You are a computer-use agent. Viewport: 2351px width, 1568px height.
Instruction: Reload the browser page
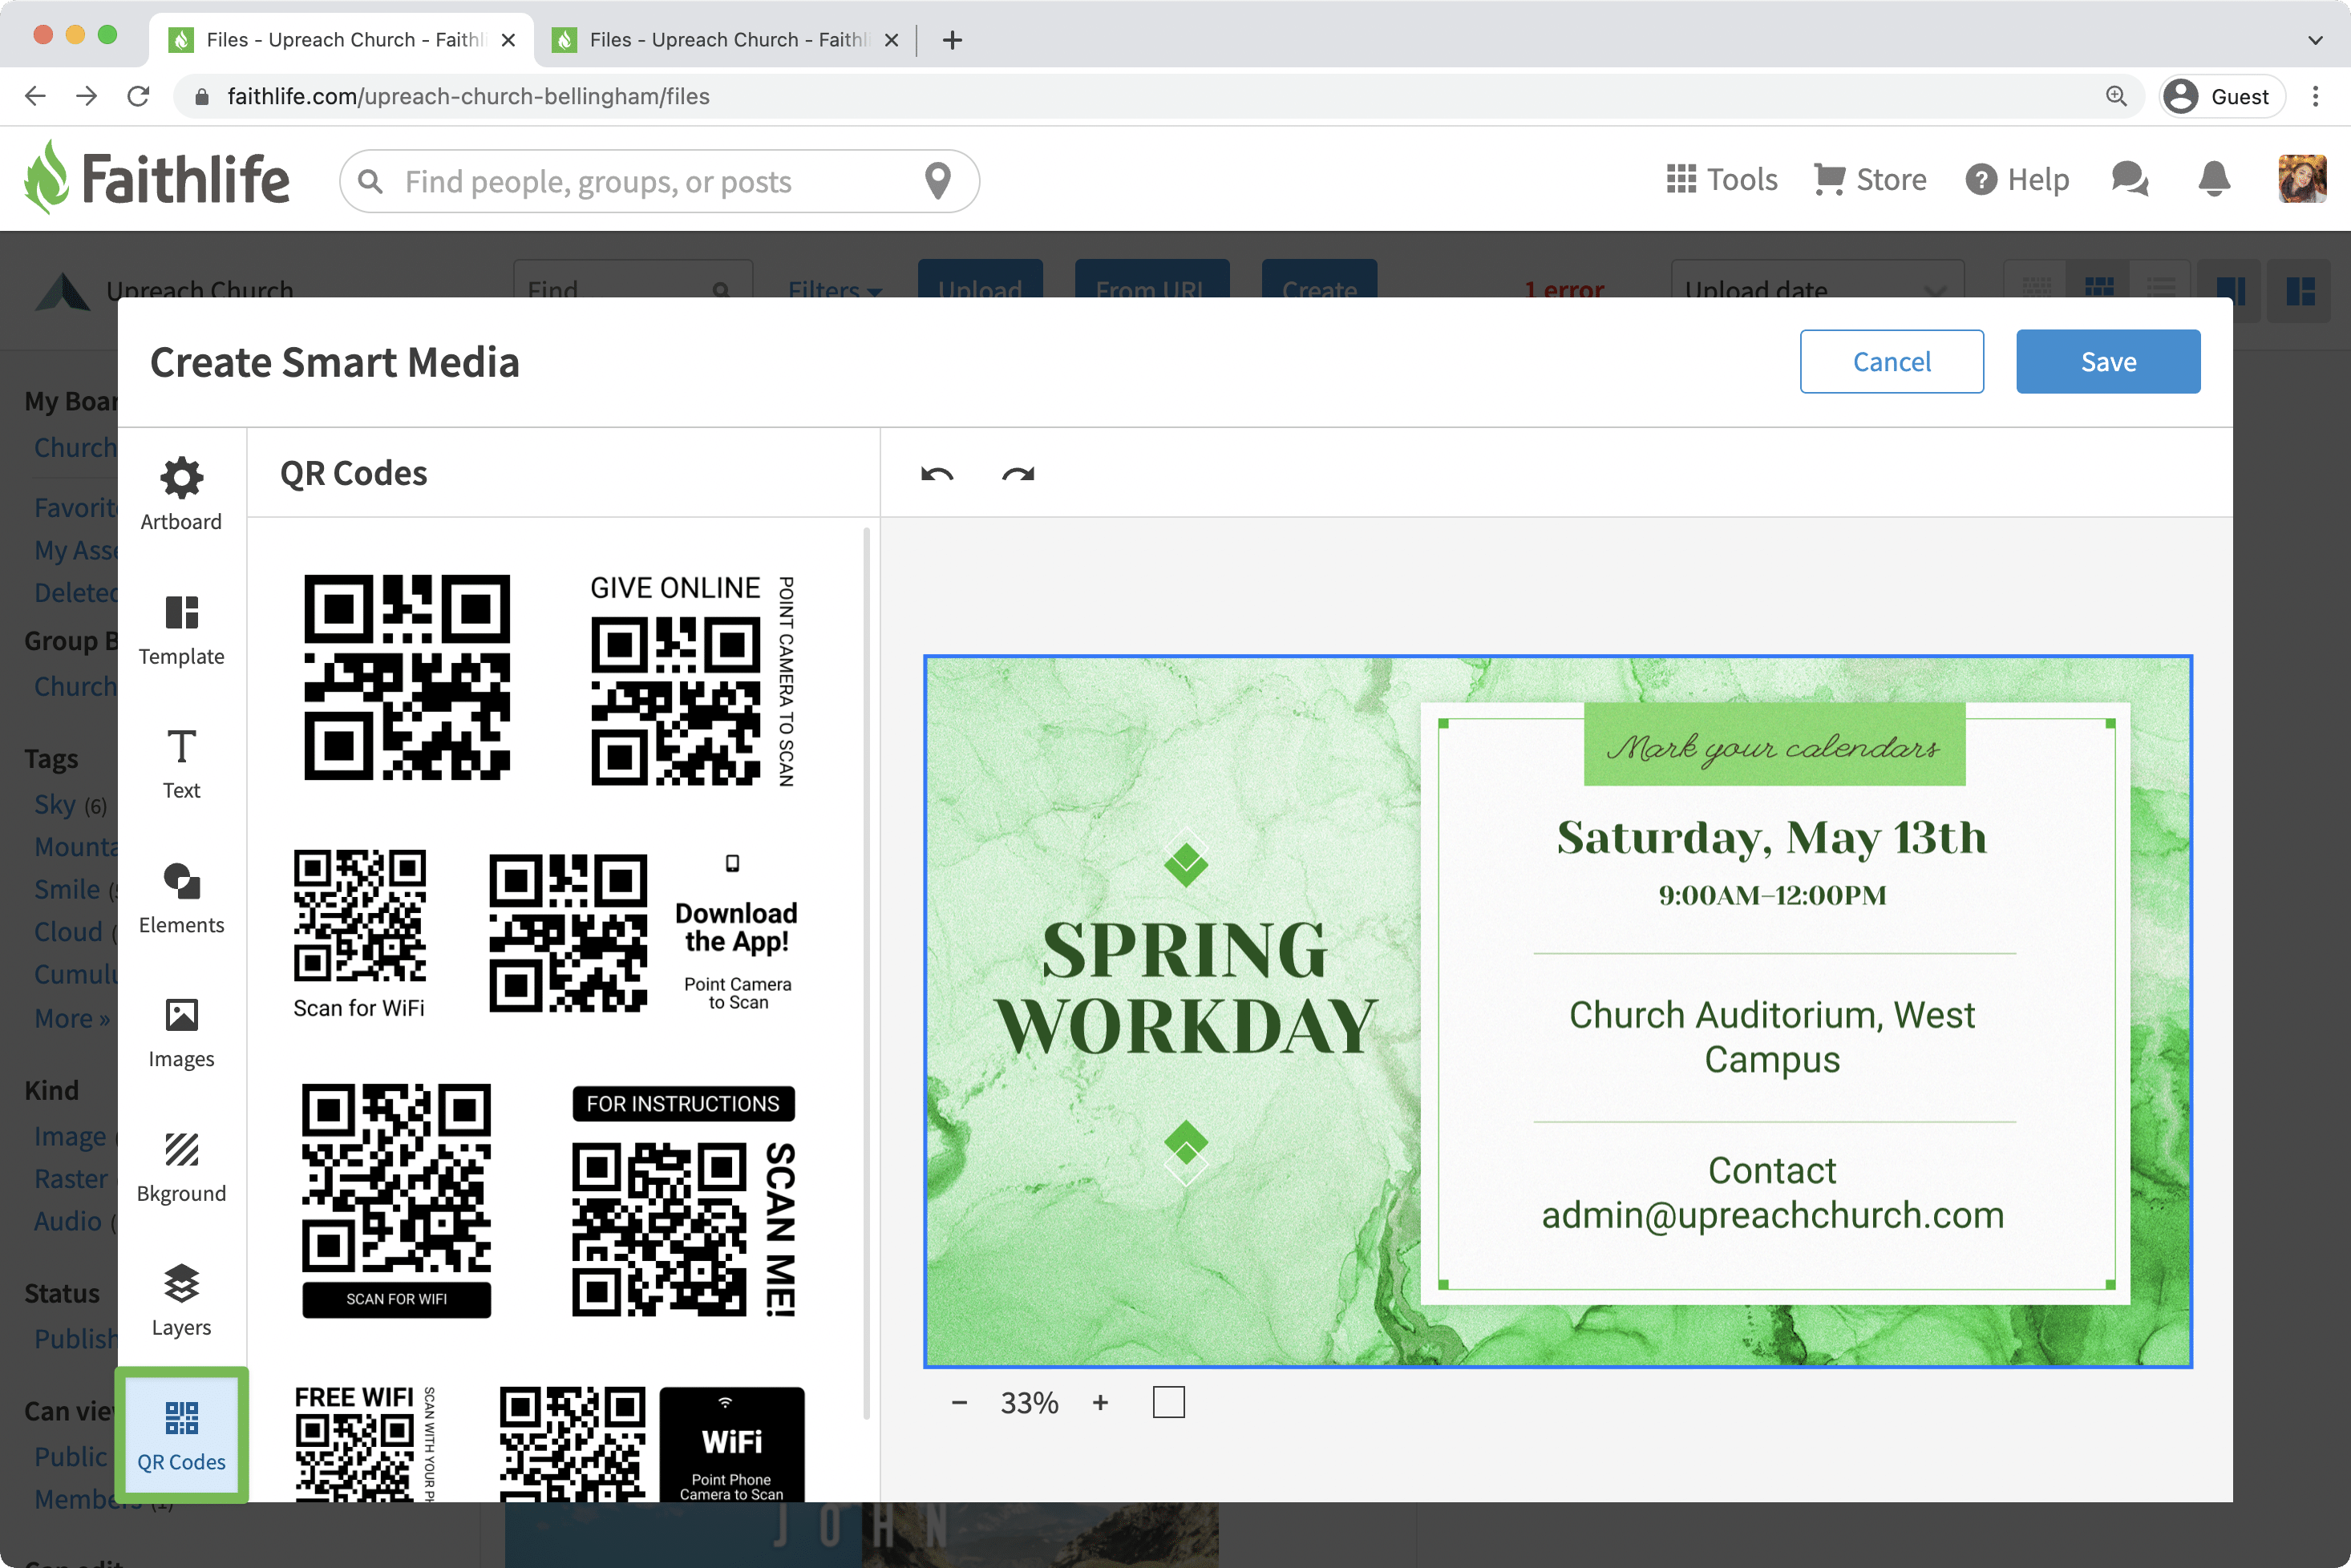click(x=138, y=96)
